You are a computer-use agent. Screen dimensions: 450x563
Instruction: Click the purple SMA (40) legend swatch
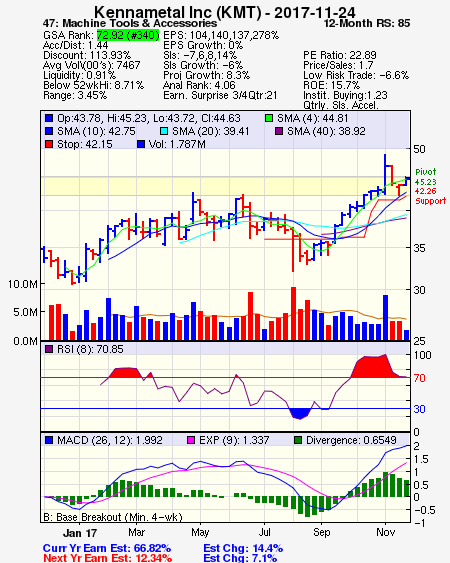[x=279, y=131]
